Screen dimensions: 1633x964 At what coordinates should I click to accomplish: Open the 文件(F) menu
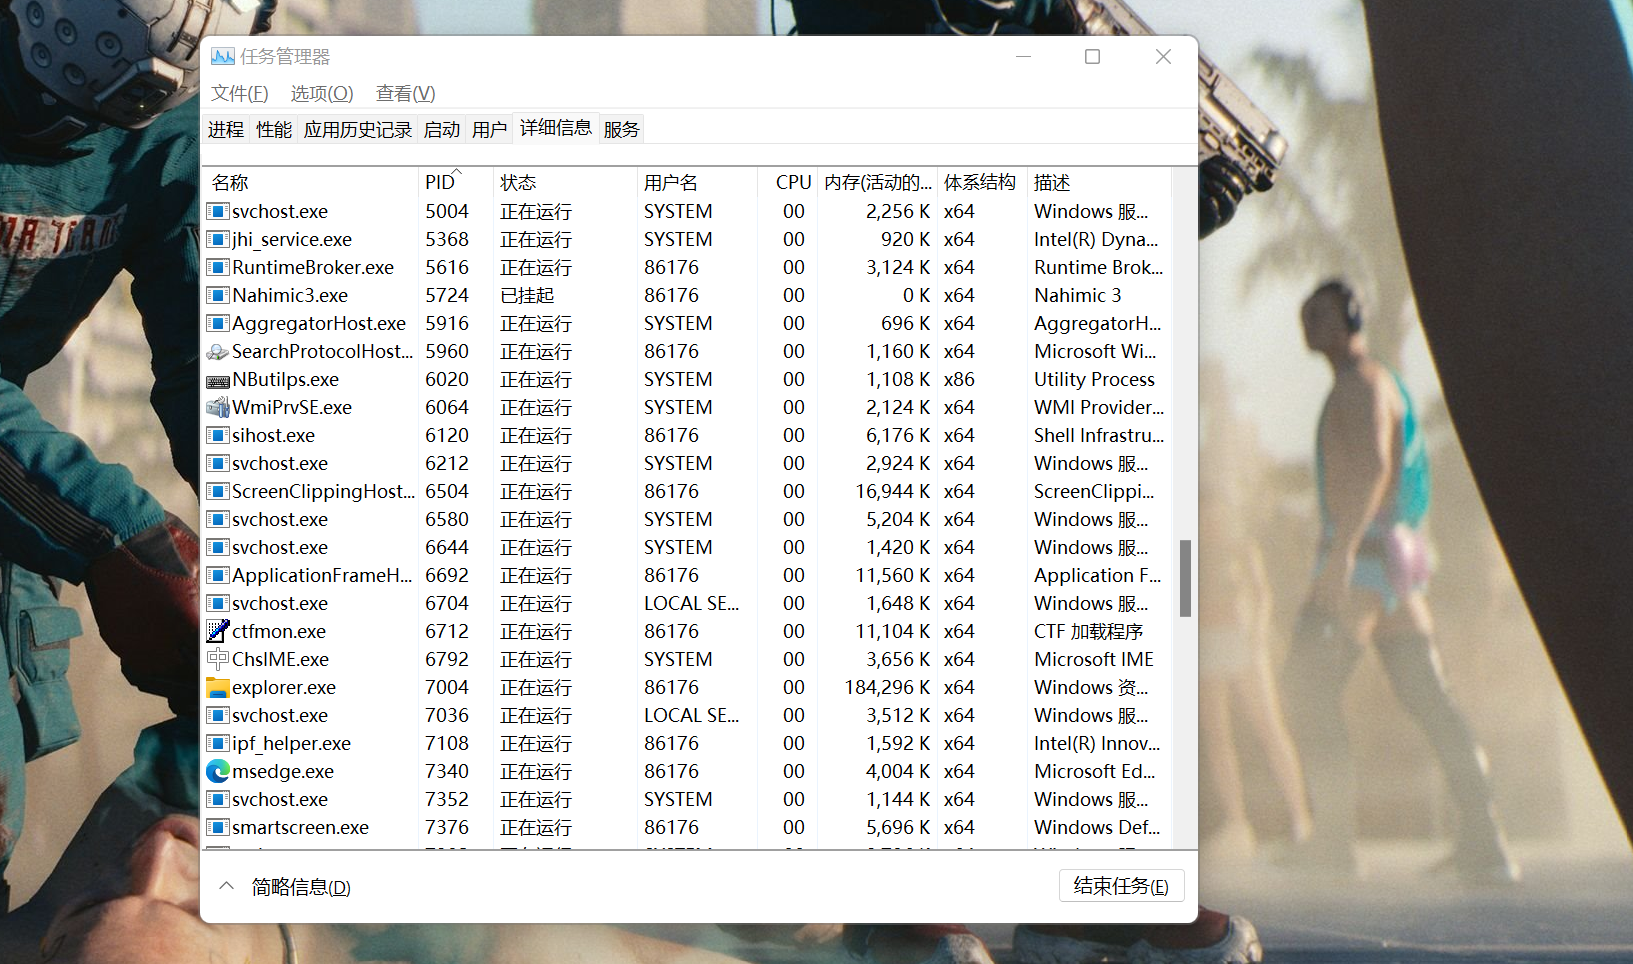pos(239,94)
